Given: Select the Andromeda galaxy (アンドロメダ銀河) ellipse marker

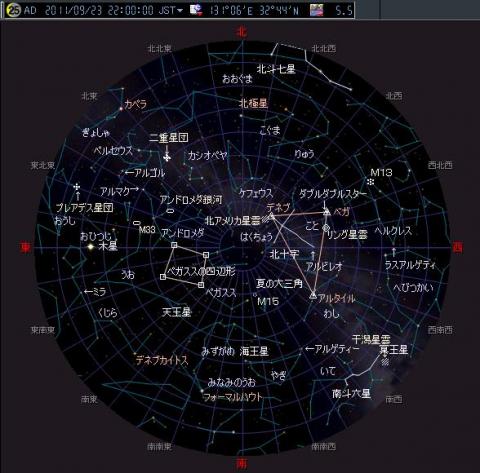Looking at the screenshot, I should 170,211.
